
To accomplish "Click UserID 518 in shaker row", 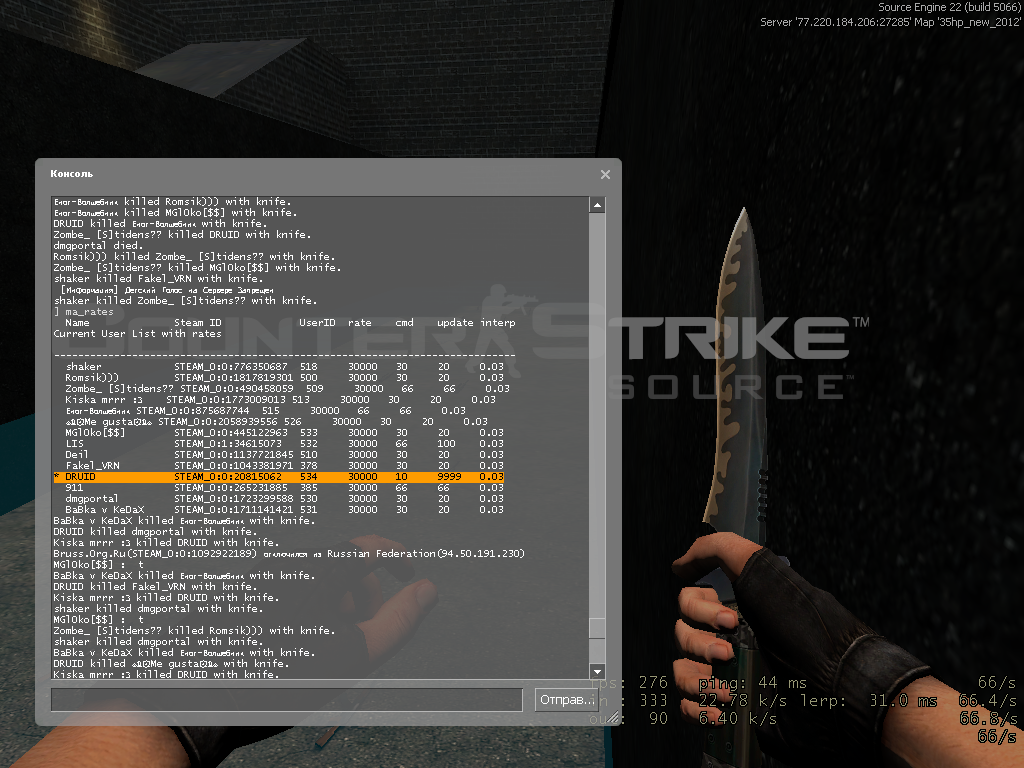I will (309, 366).
